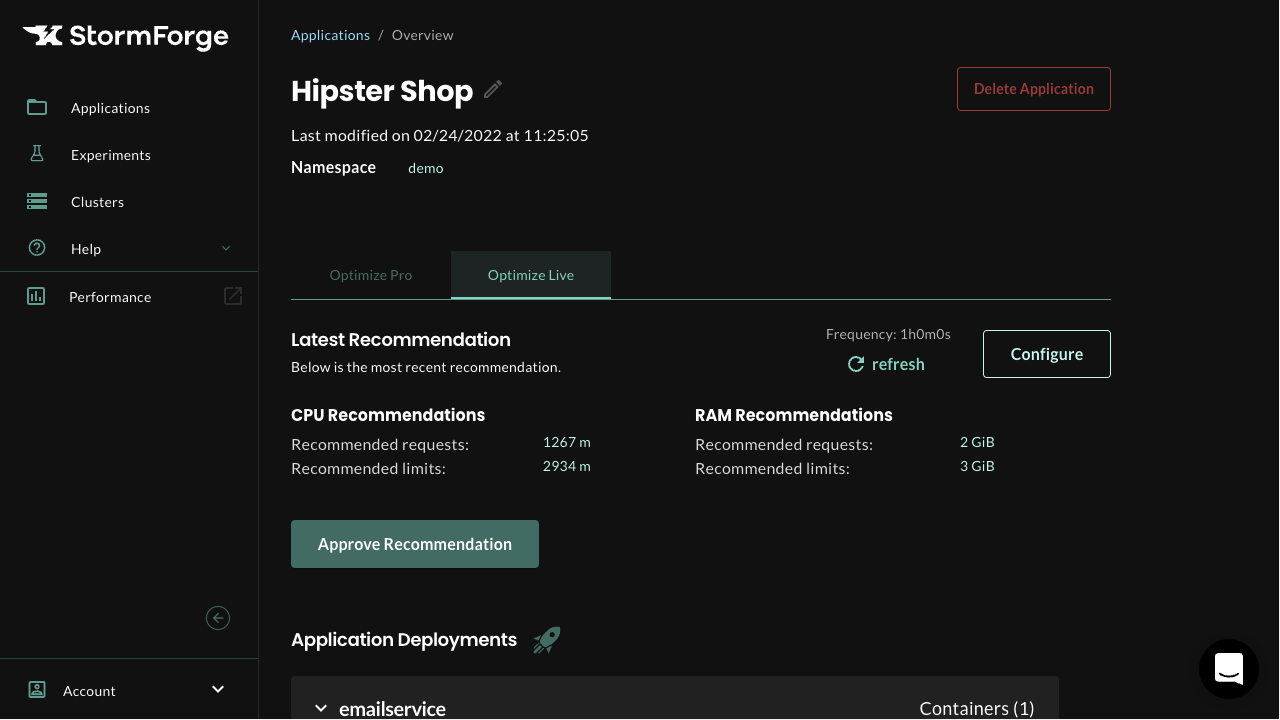Screen dimensions: 1280x720
Task: Click the Overview breadcrumb text
Action: coord(423,35)
